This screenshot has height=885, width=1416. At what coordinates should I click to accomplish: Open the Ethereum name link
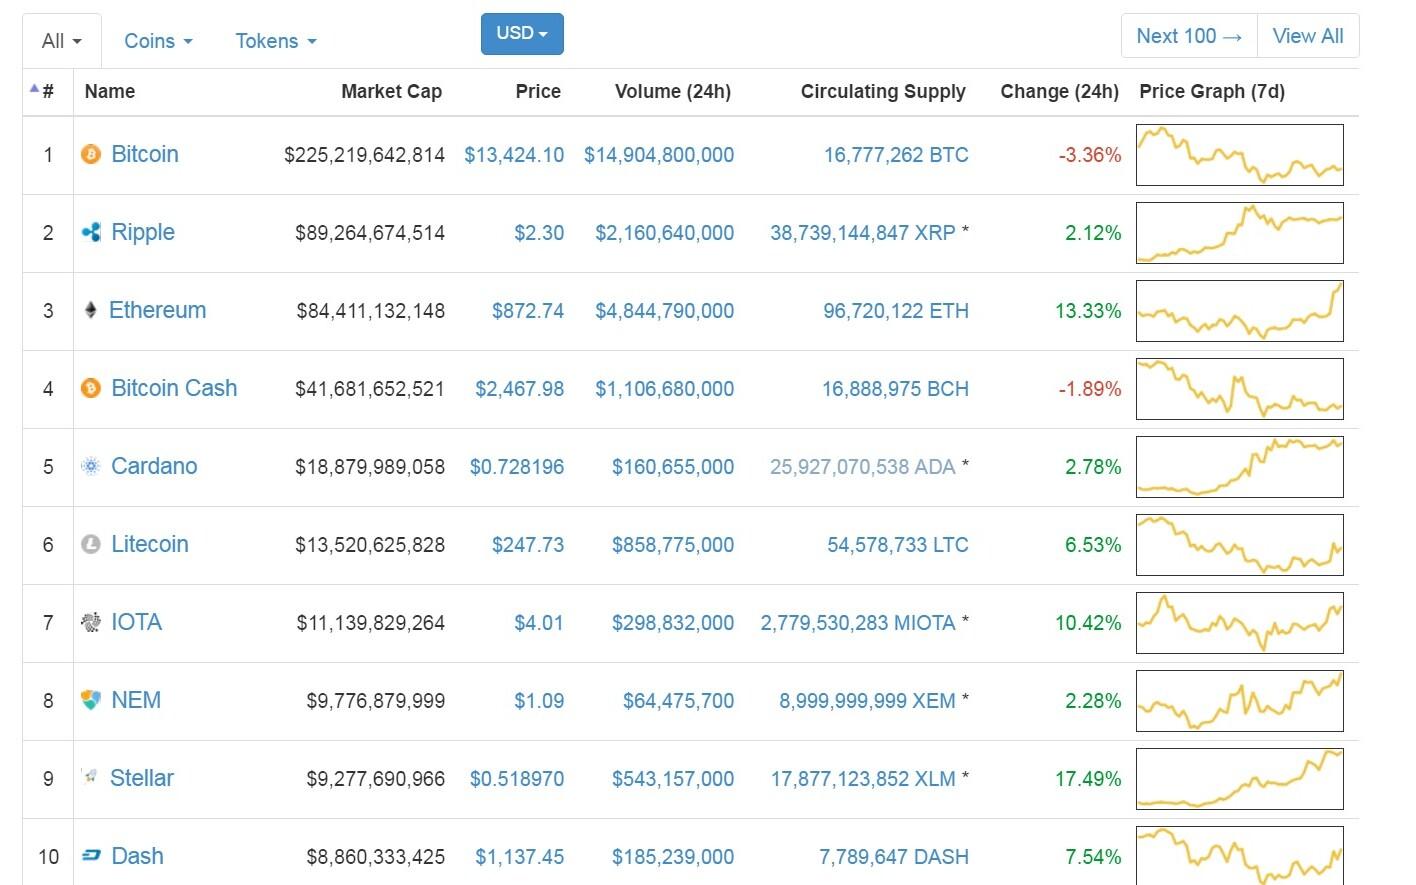[x=157, y=310]
